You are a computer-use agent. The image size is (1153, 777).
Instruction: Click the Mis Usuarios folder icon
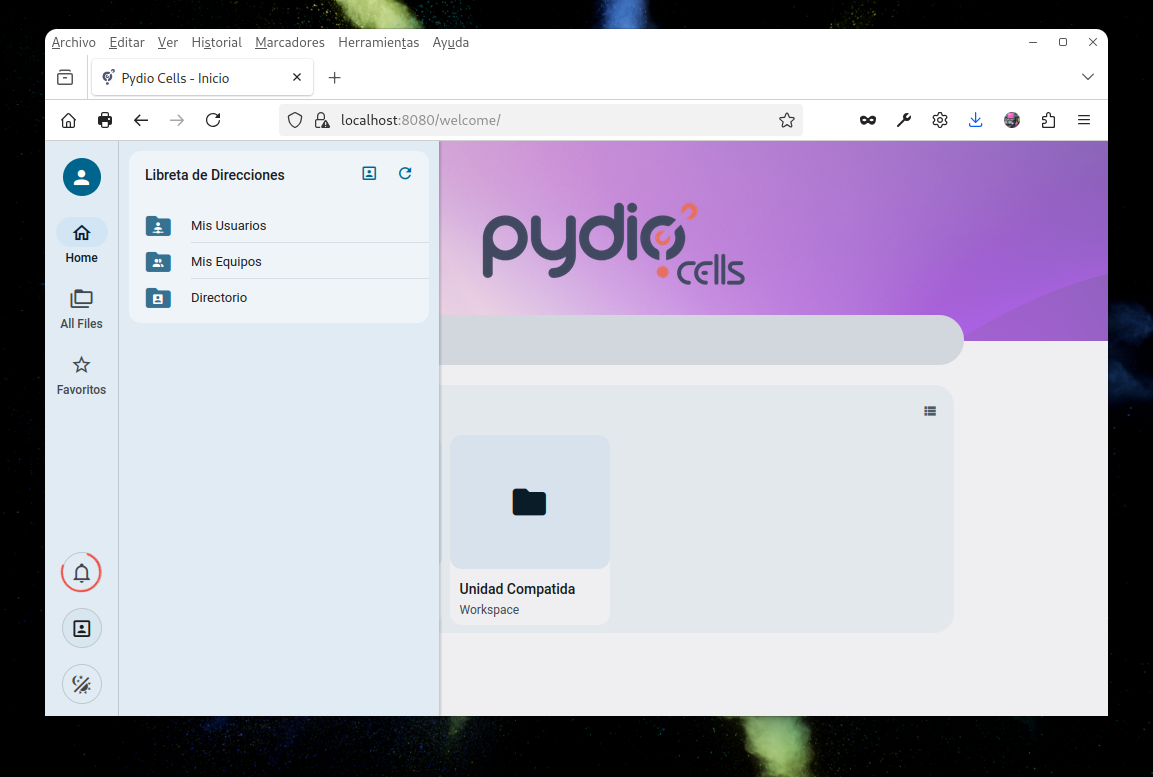coord(158,226)
